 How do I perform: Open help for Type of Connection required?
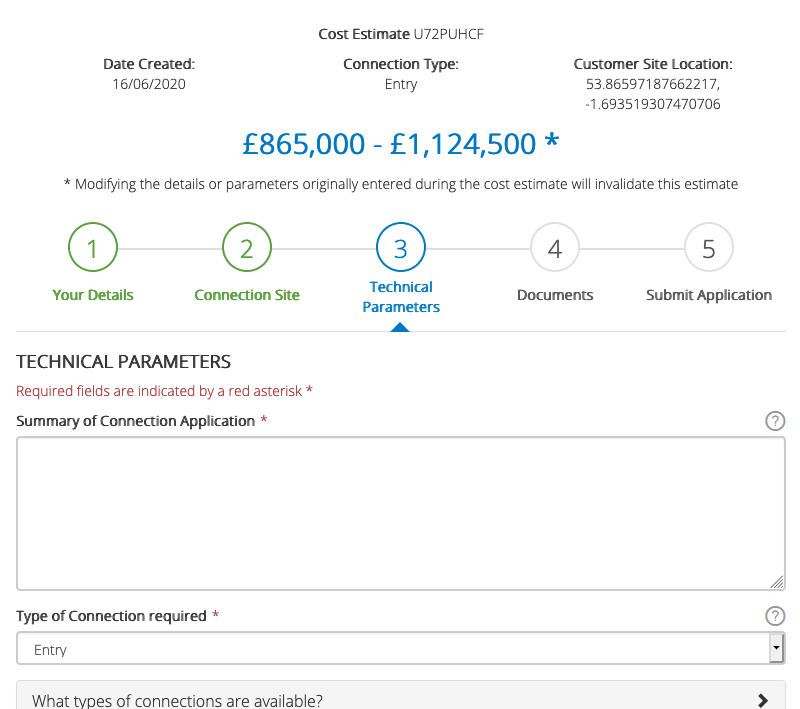[774, 616]
